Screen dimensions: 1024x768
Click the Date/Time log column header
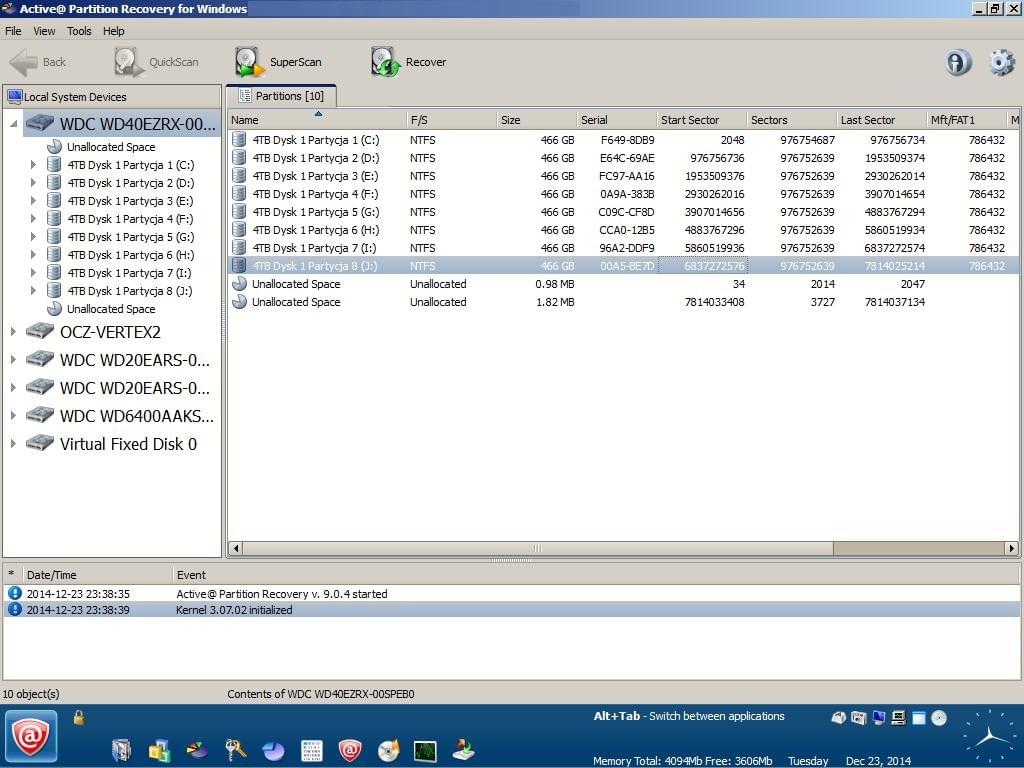97,575
